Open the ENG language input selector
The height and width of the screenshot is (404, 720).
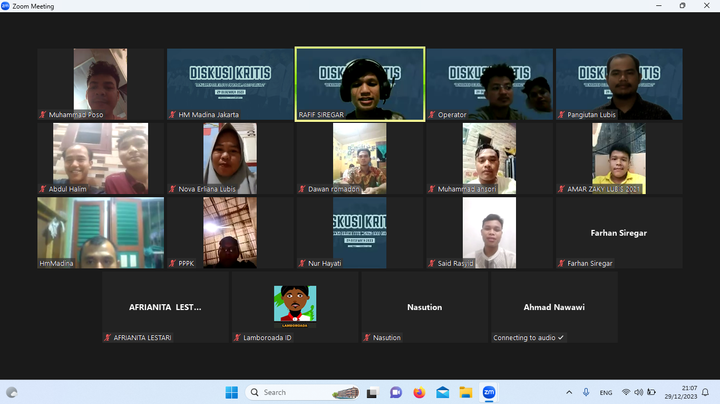[607, 392]
